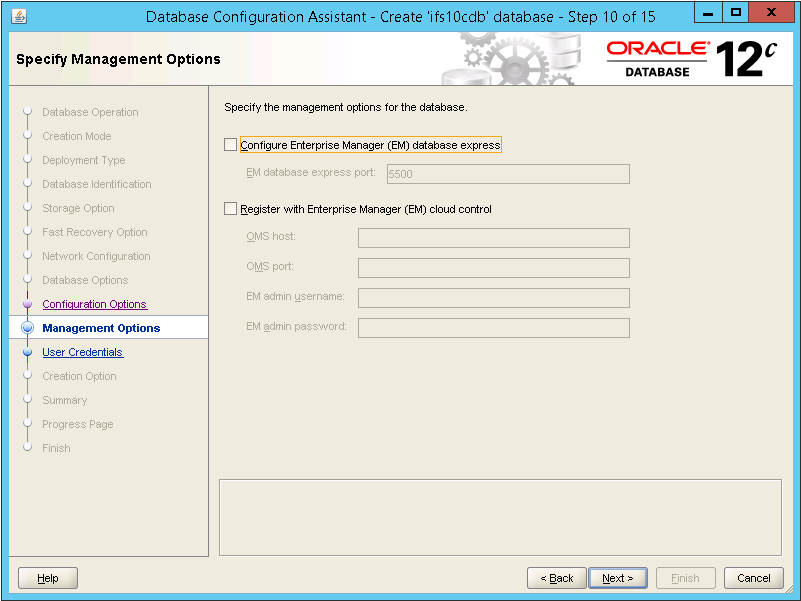Go to User Credentials step link

82,352
